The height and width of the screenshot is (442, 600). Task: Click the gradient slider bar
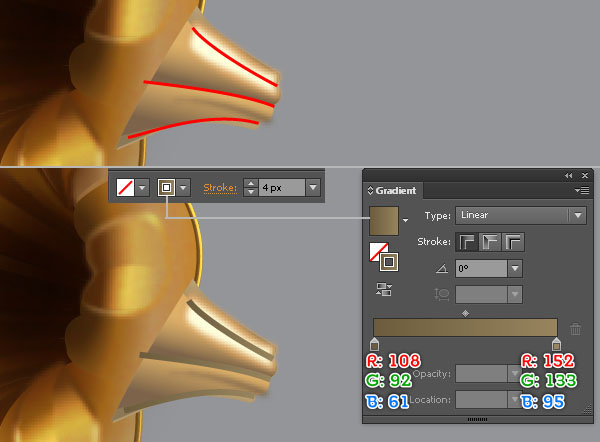[x=465, y=327]
